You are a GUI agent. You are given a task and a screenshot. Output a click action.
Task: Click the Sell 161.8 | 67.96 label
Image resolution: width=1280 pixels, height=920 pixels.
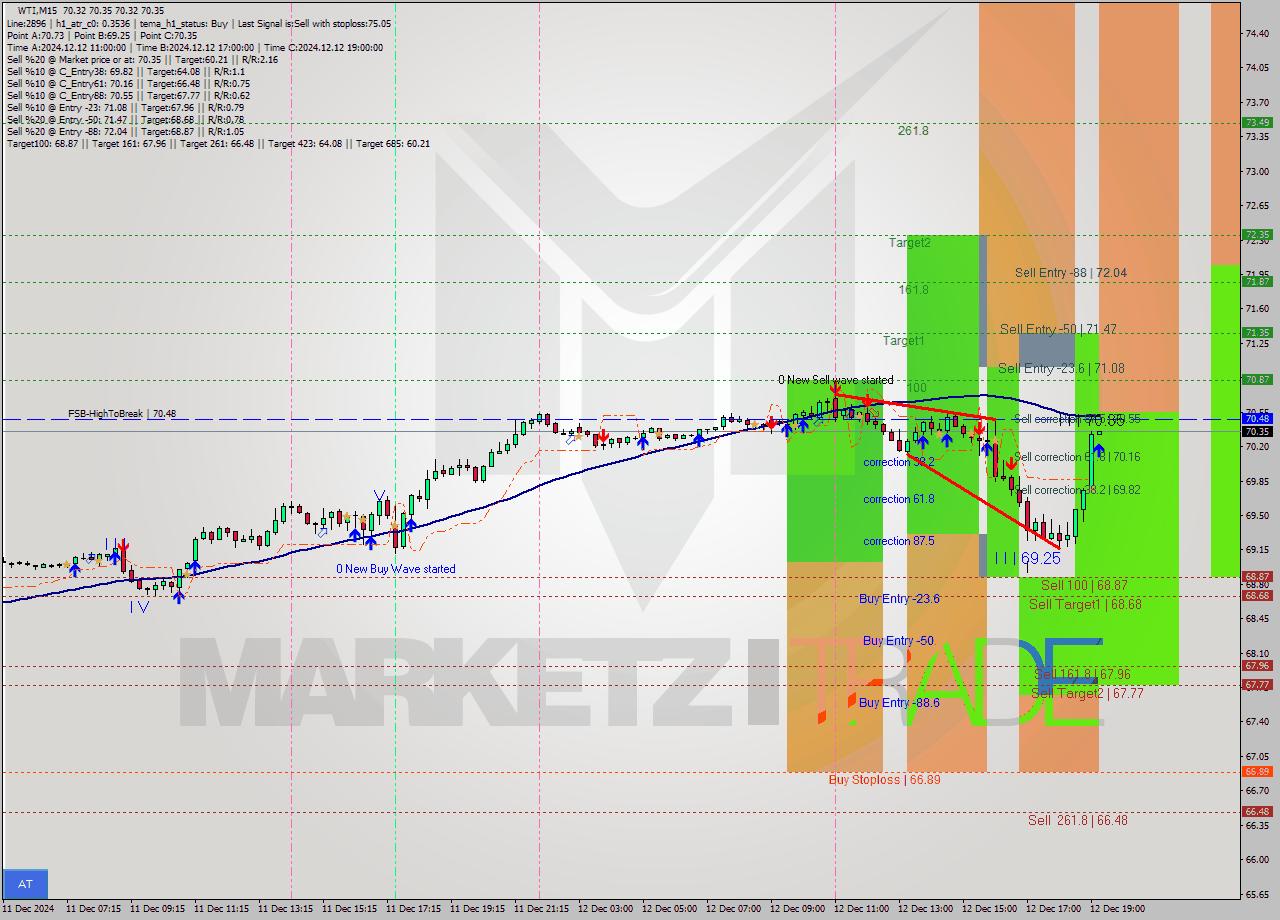click(1082, 674)
